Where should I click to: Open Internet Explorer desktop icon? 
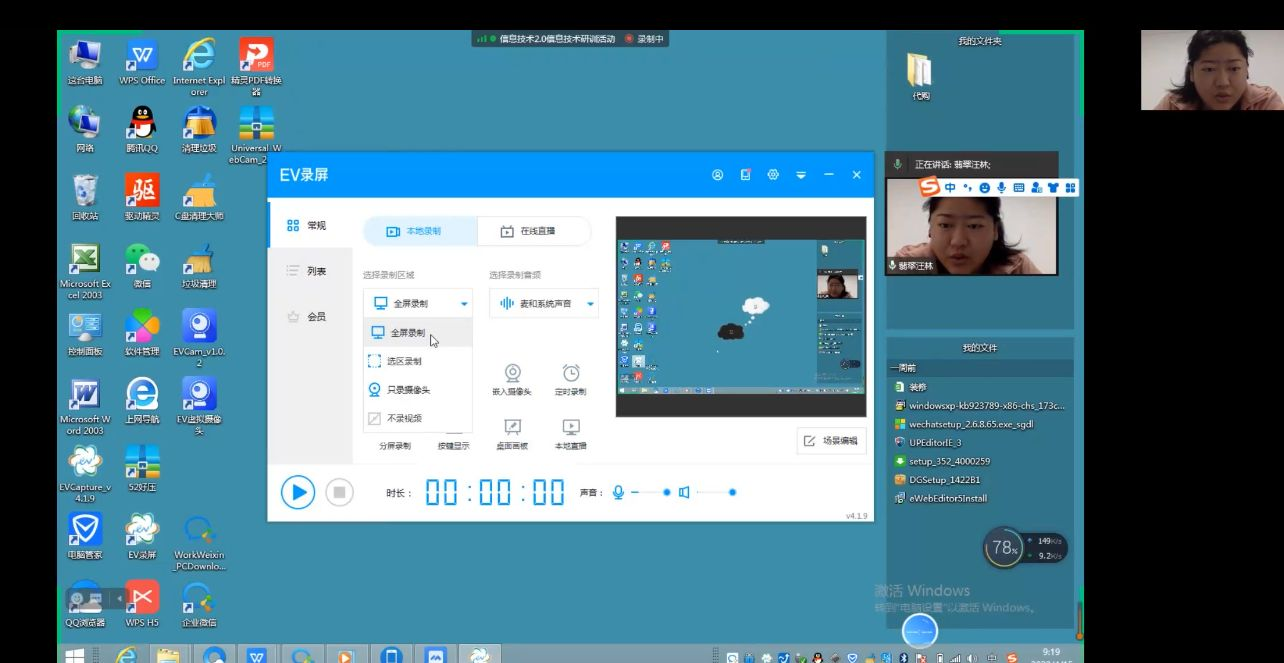point(199,66)
